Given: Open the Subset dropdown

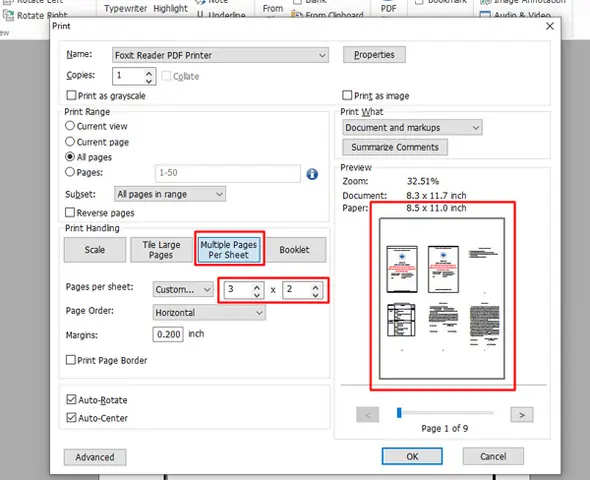Looking at the screenshot, I should (x=170, y=194).
